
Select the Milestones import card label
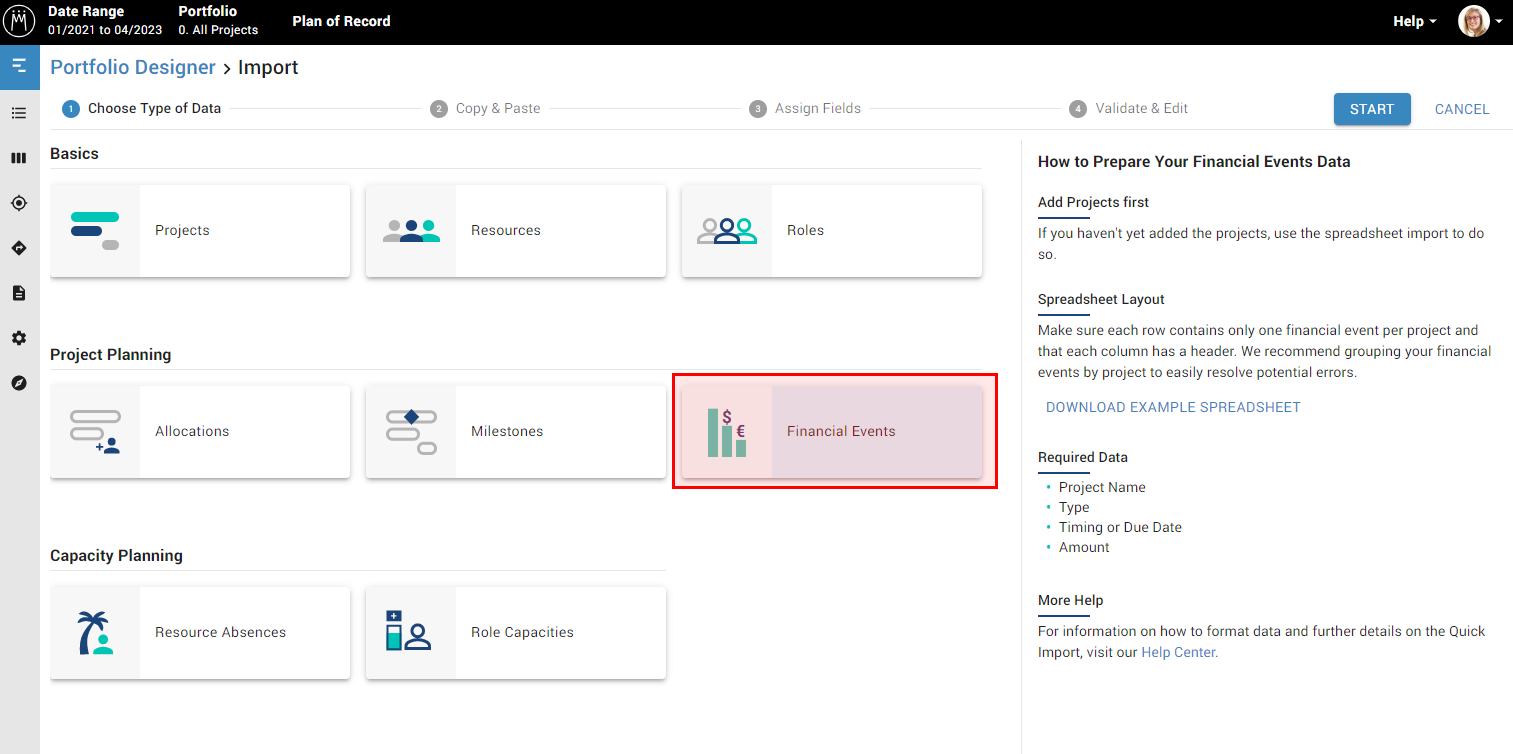click(x=507, y=431)
